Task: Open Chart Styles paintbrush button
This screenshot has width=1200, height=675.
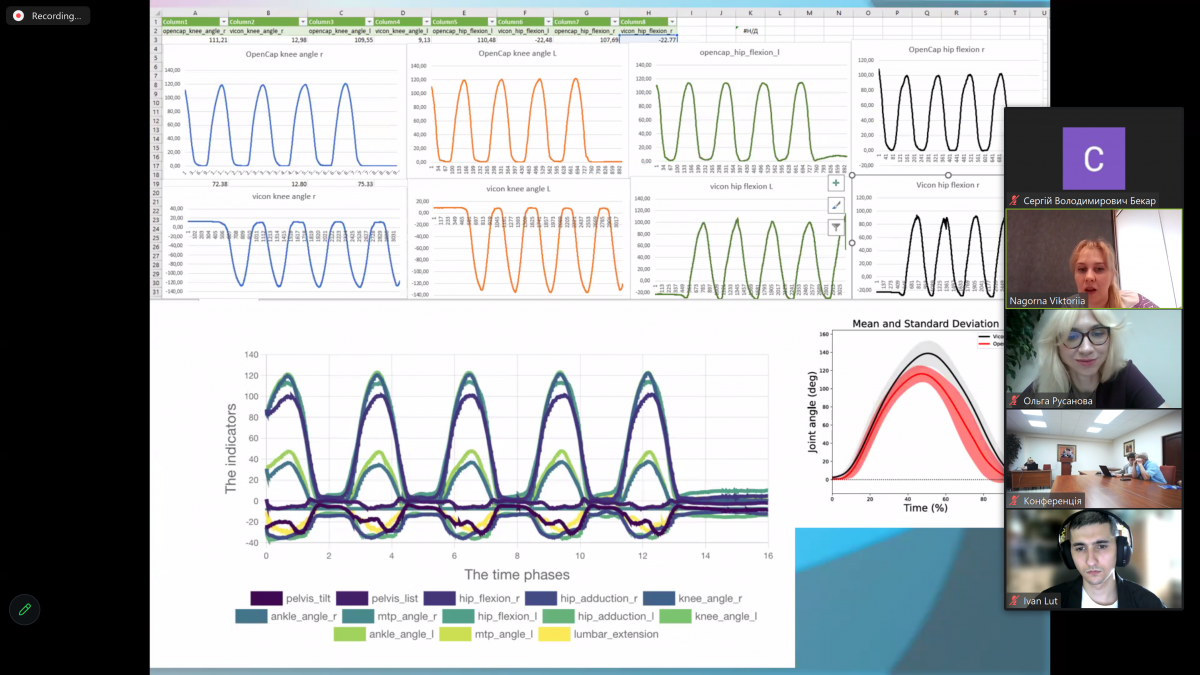Action: (836, 205)
